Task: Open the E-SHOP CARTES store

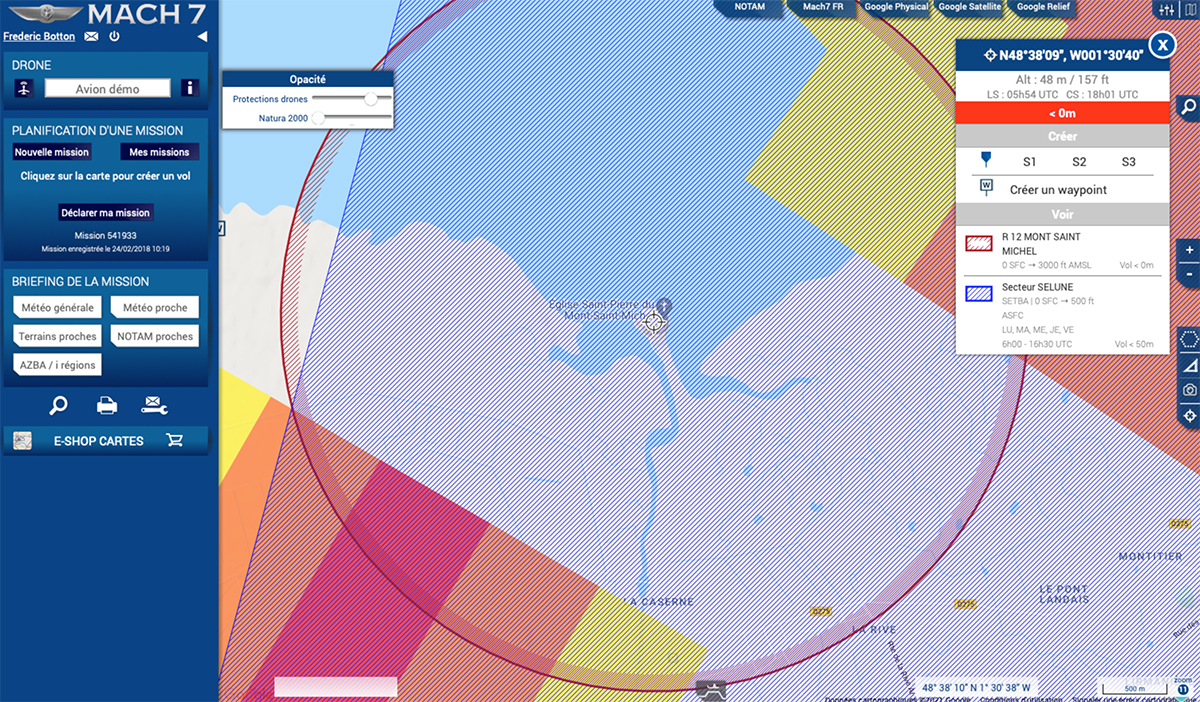Action: coord(99,441)
